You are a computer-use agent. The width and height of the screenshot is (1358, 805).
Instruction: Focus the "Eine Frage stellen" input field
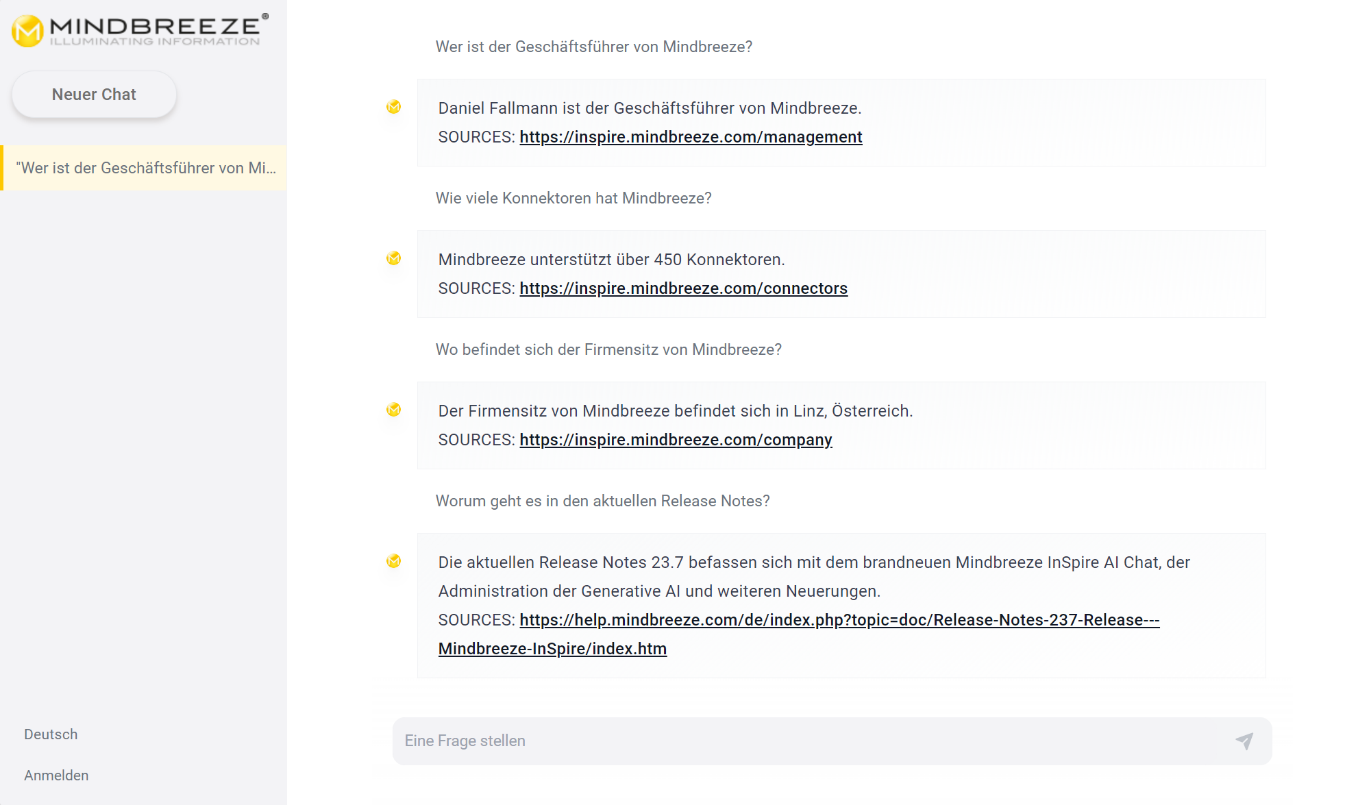tap(832, 741)
